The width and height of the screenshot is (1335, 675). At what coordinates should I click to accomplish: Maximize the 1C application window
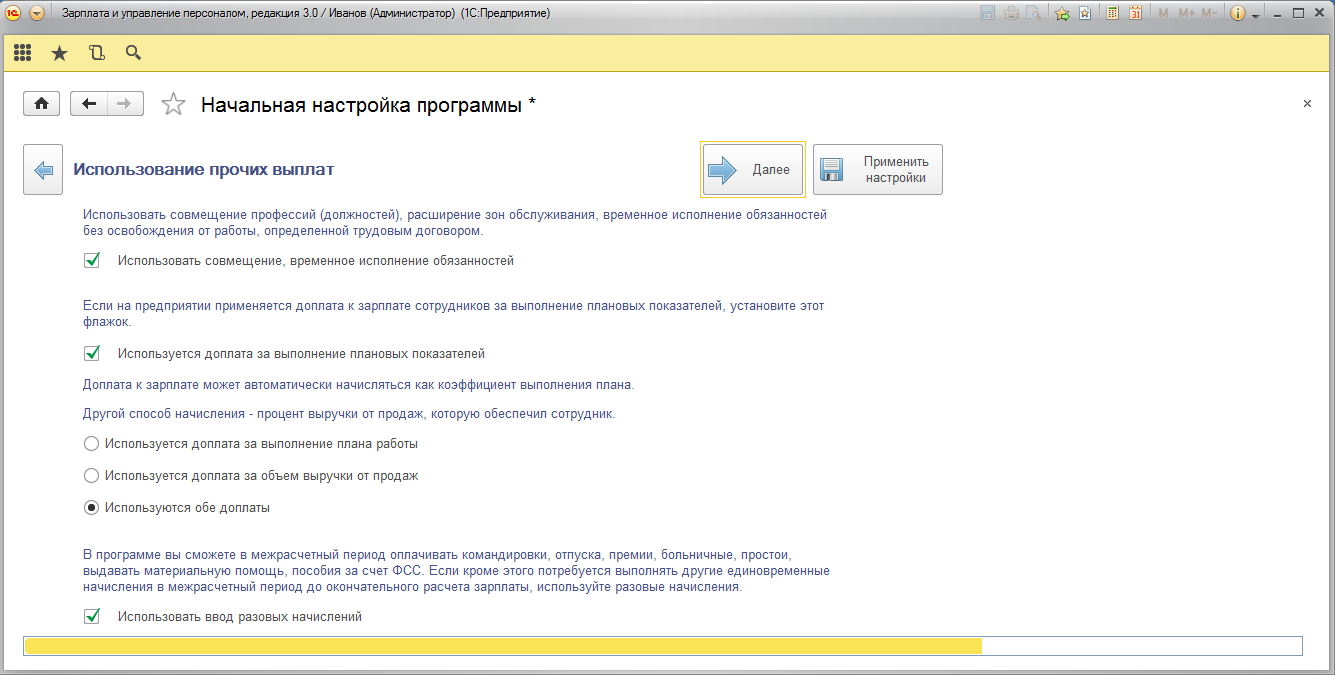tap(1299, 13)
